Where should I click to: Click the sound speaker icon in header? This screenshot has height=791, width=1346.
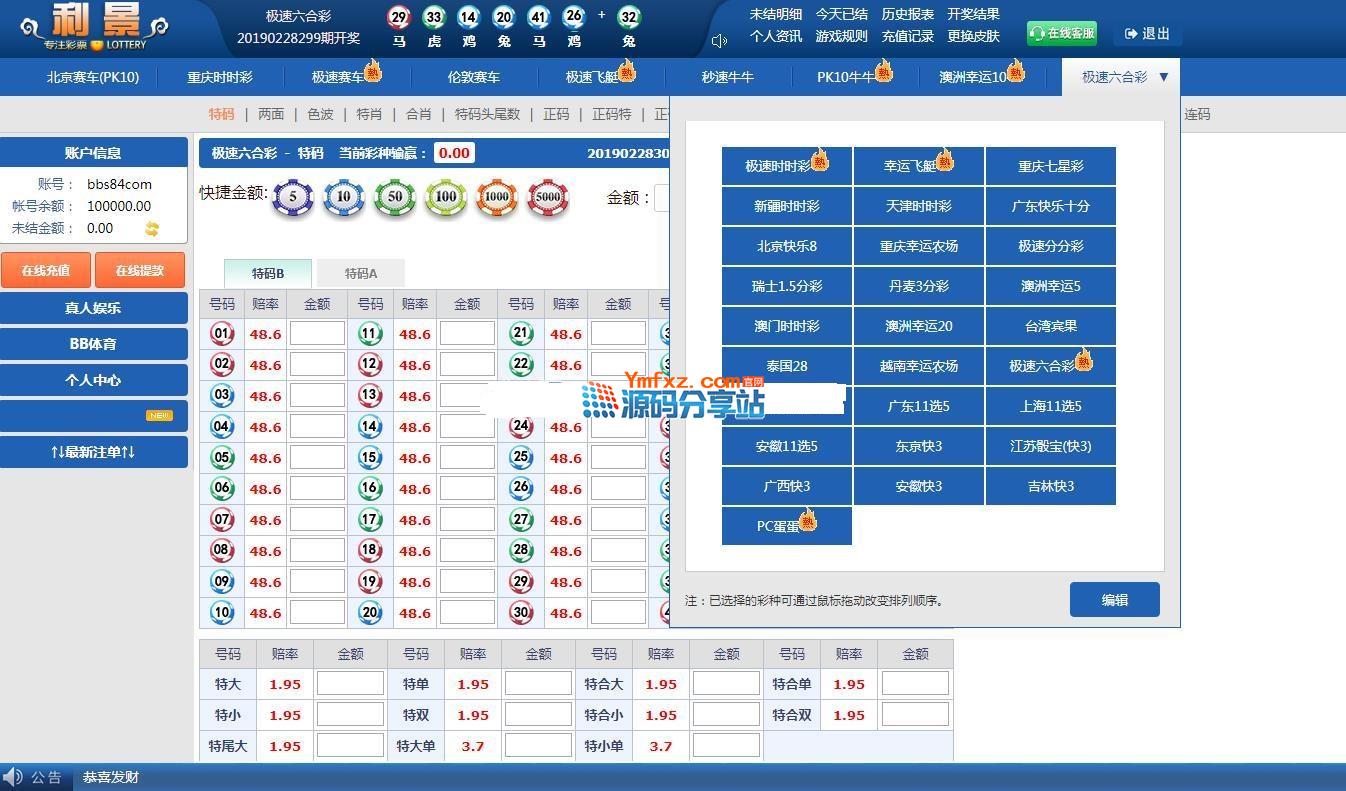click(x=719, y=41)
